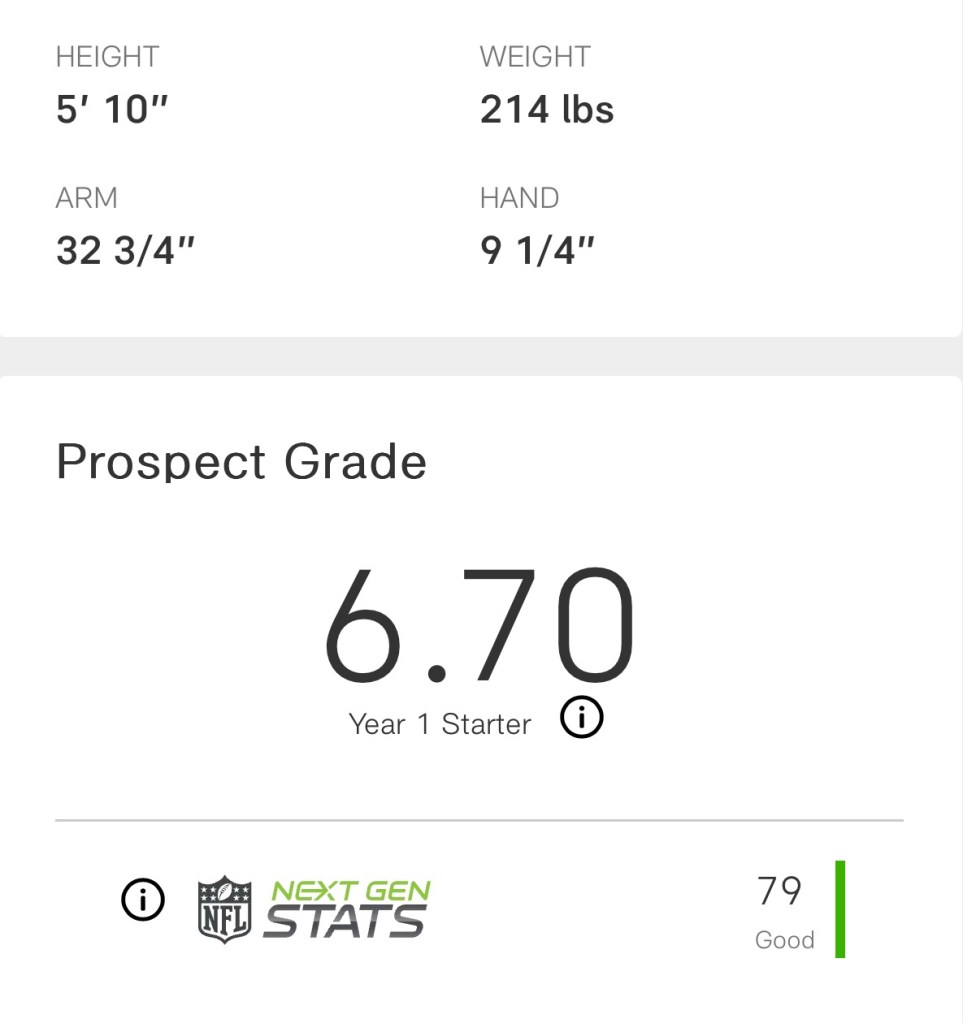
Task: Click the Prospect Grade heading
Action: point(241,462)
